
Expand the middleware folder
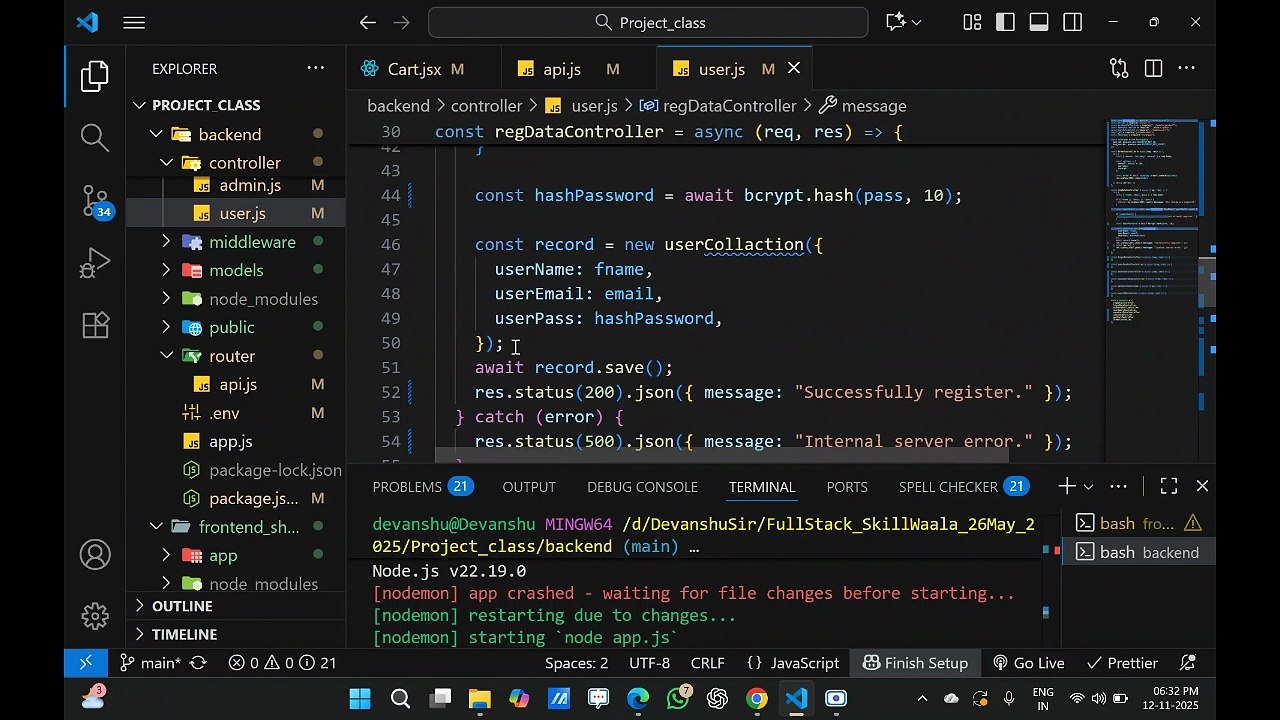point(236,242)
